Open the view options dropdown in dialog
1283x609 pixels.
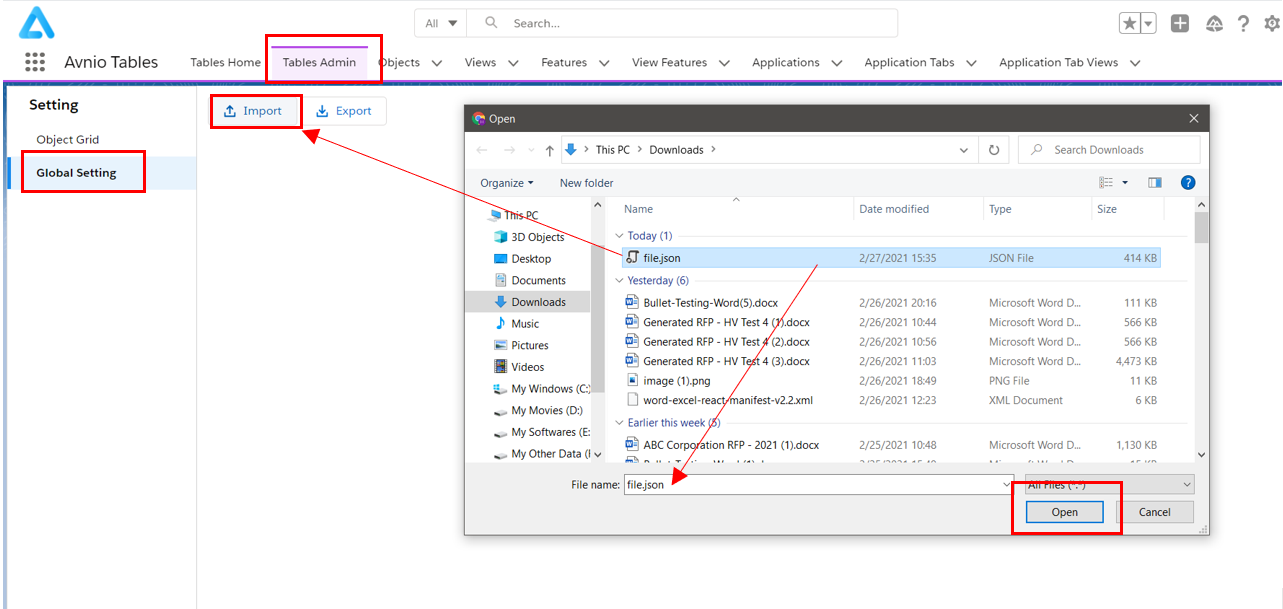click(x=1125, y=183)
